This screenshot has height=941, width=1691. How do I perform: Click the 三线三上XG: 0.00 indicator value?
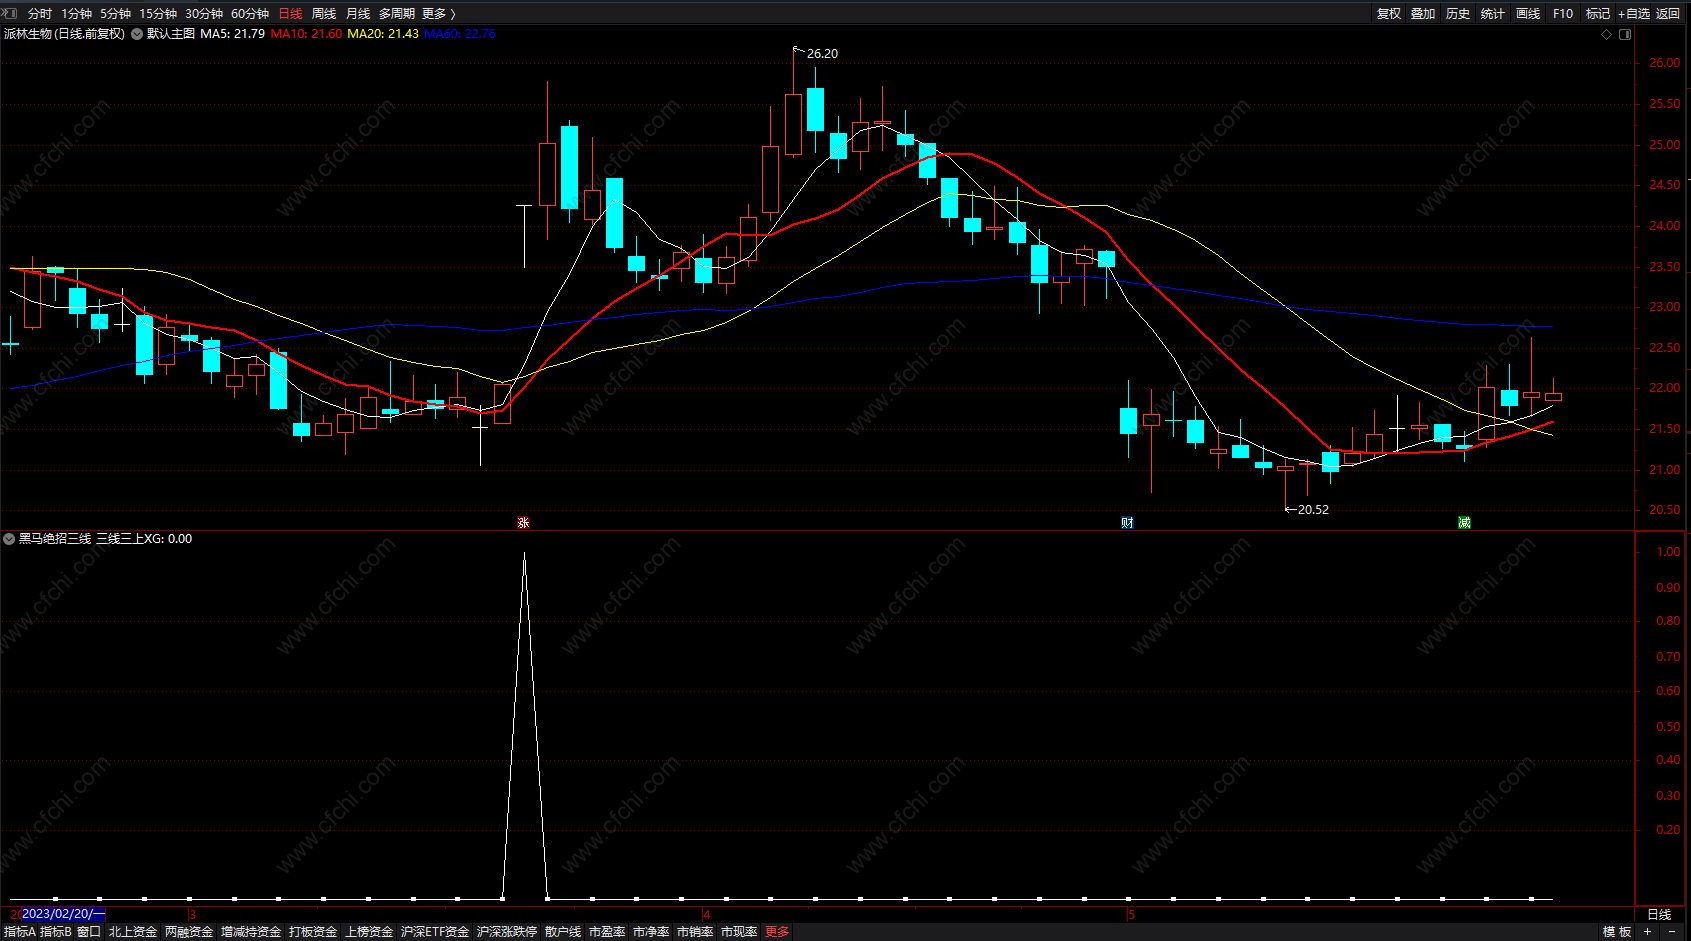[144, 539]
